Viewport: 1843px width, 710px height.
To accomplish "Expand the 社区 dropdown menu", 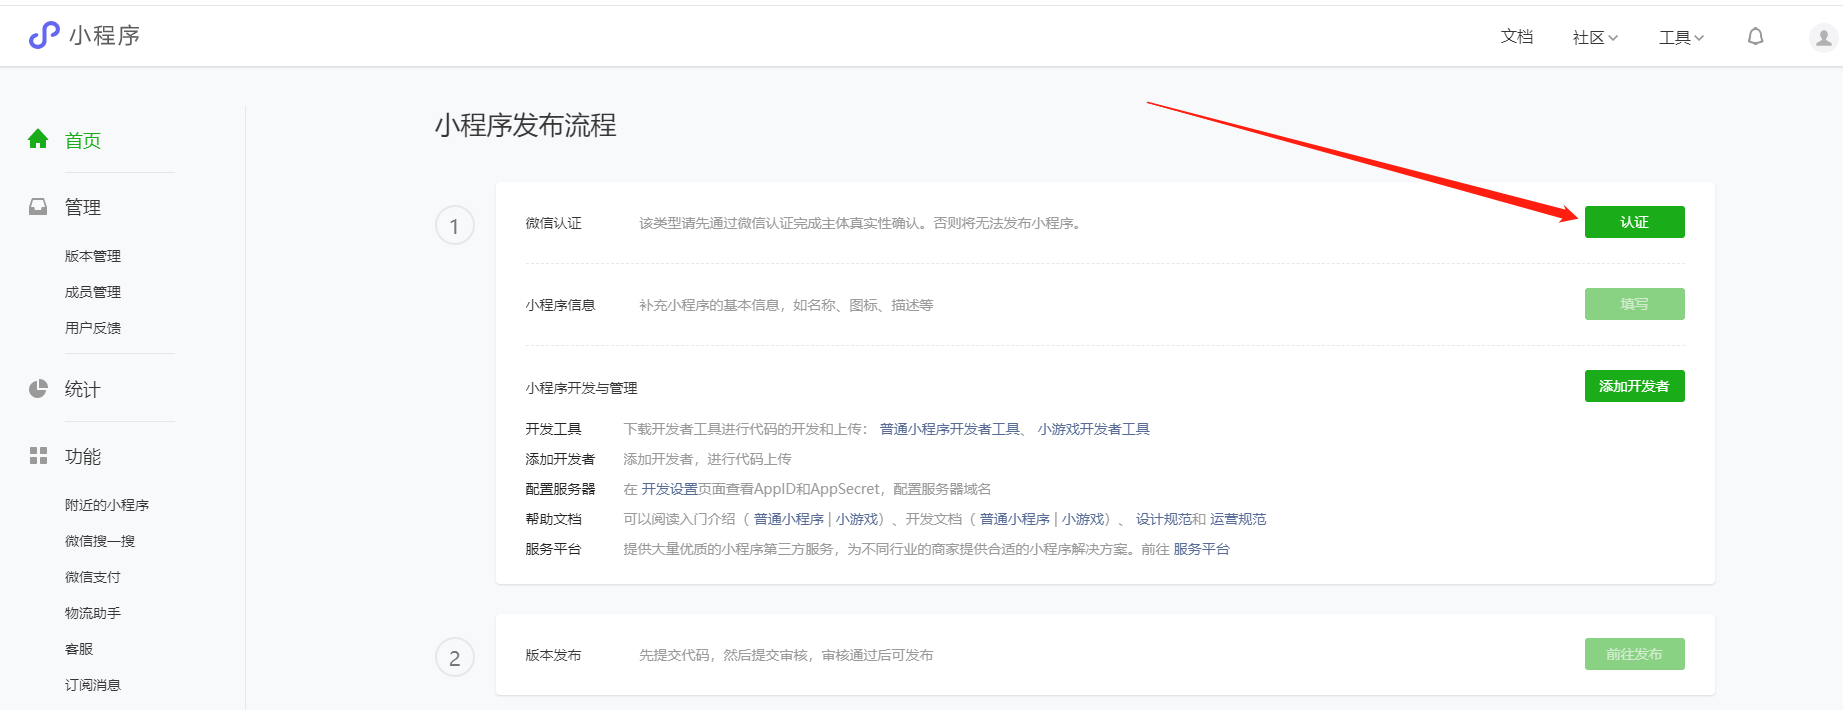I will click(x=1595, y=38).
